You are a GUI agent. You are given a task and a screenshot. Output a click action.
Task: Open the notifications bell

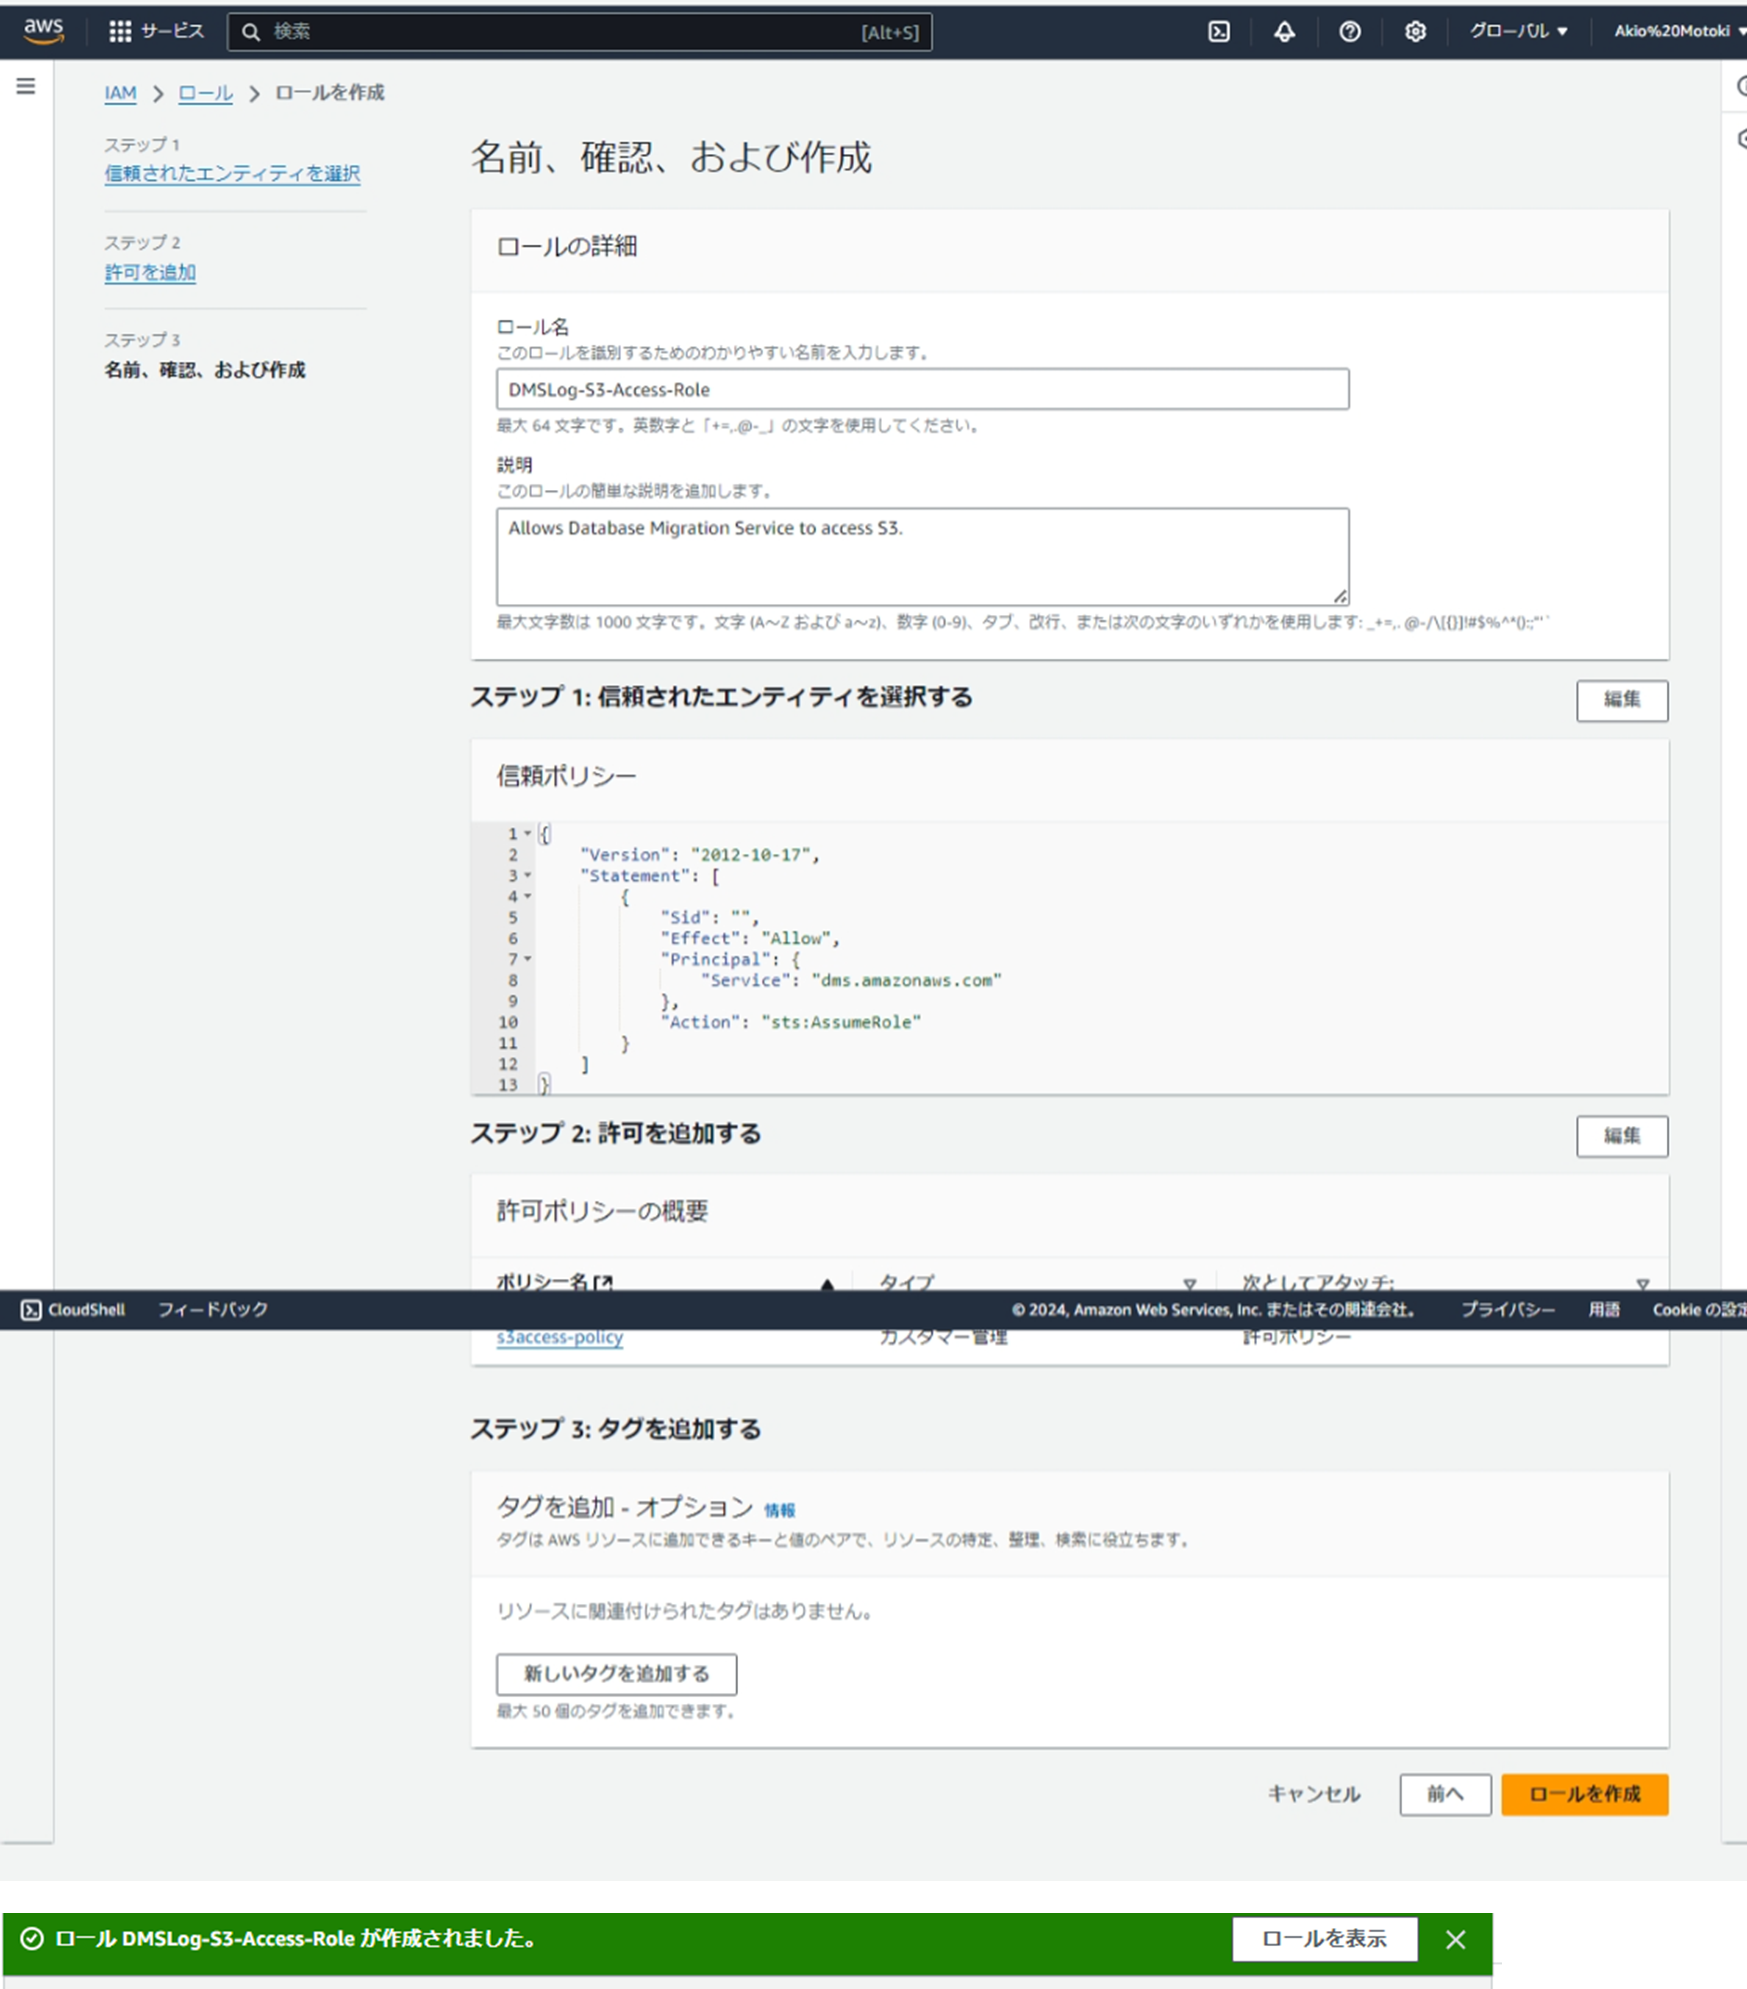[x=1284, y=31]
